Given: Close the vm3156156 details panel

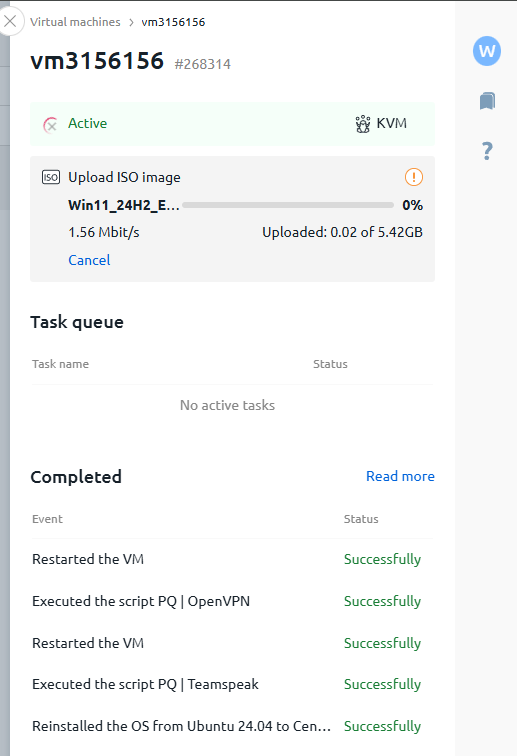Looking at the screenshot, I should coord(10,21).
